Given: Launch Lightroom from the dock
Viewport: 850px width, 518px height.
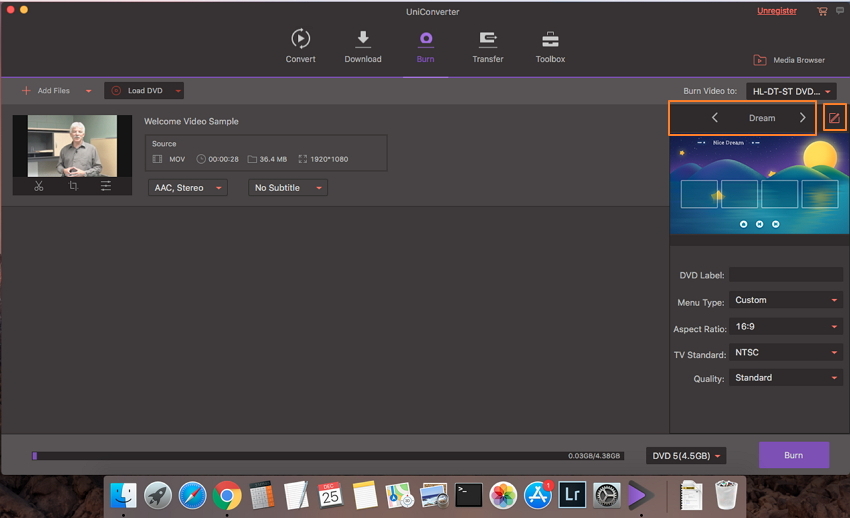Looking at the screenshot, I should click(572, 495).
